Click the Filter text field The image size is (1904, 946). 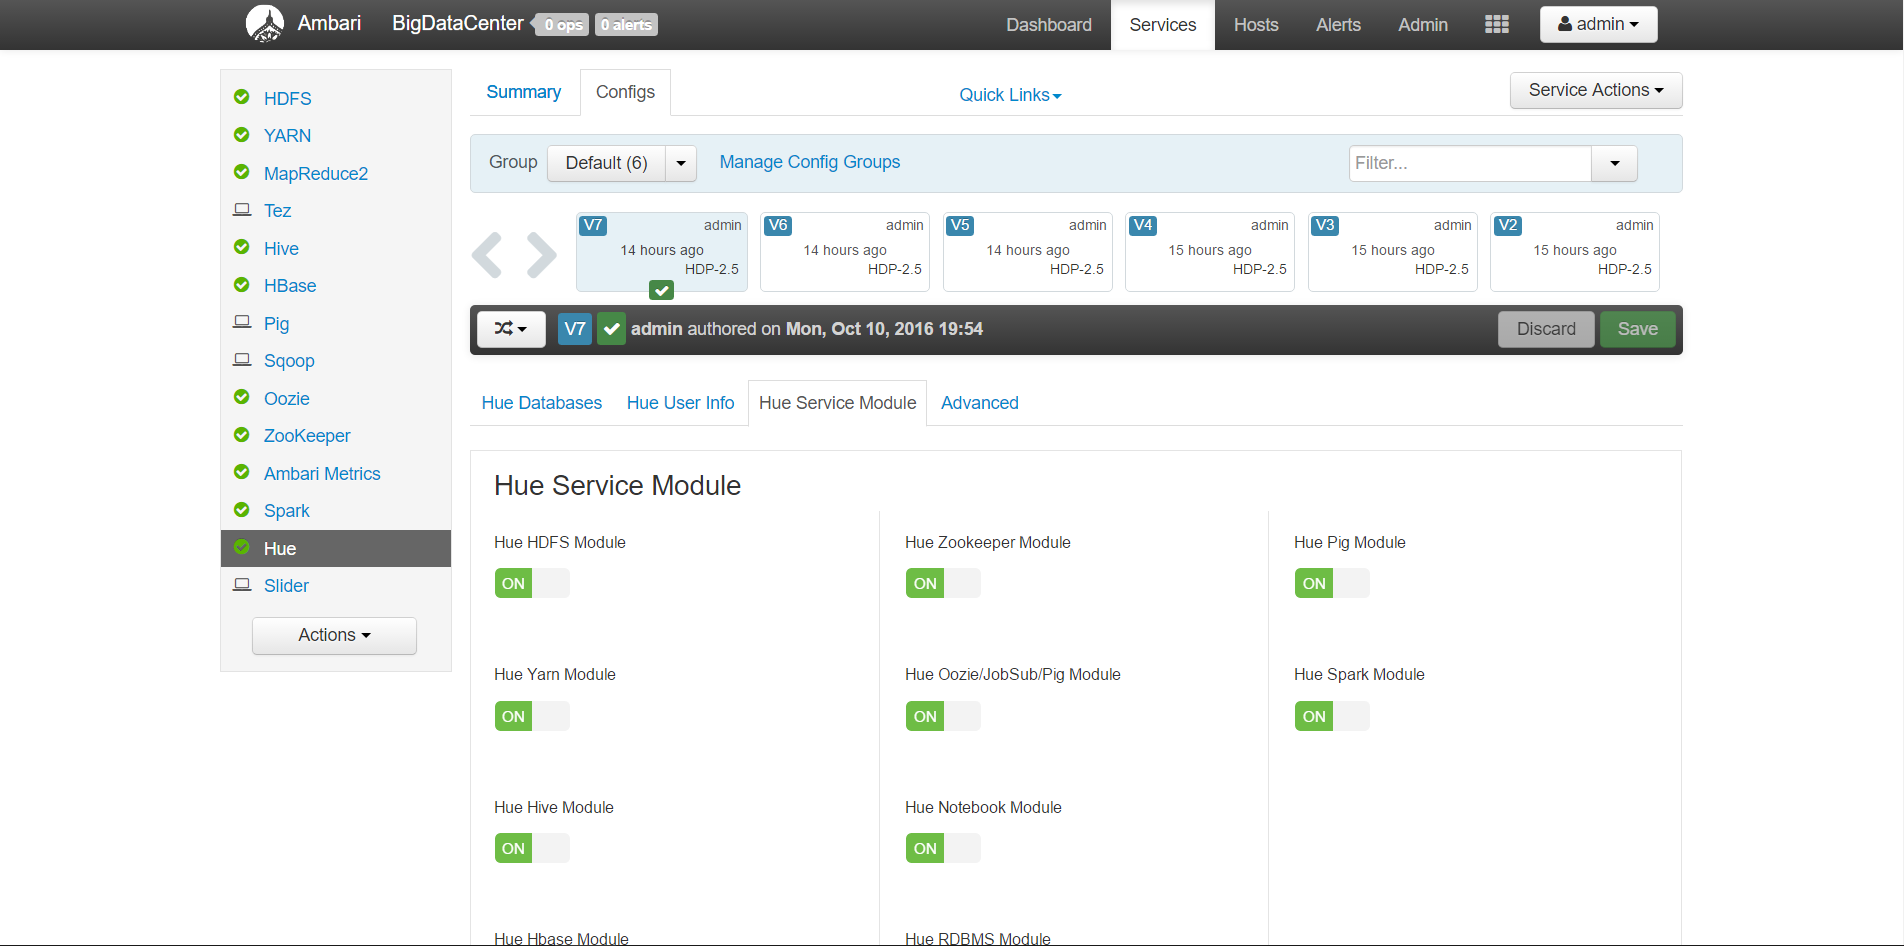click(1470, 163)
